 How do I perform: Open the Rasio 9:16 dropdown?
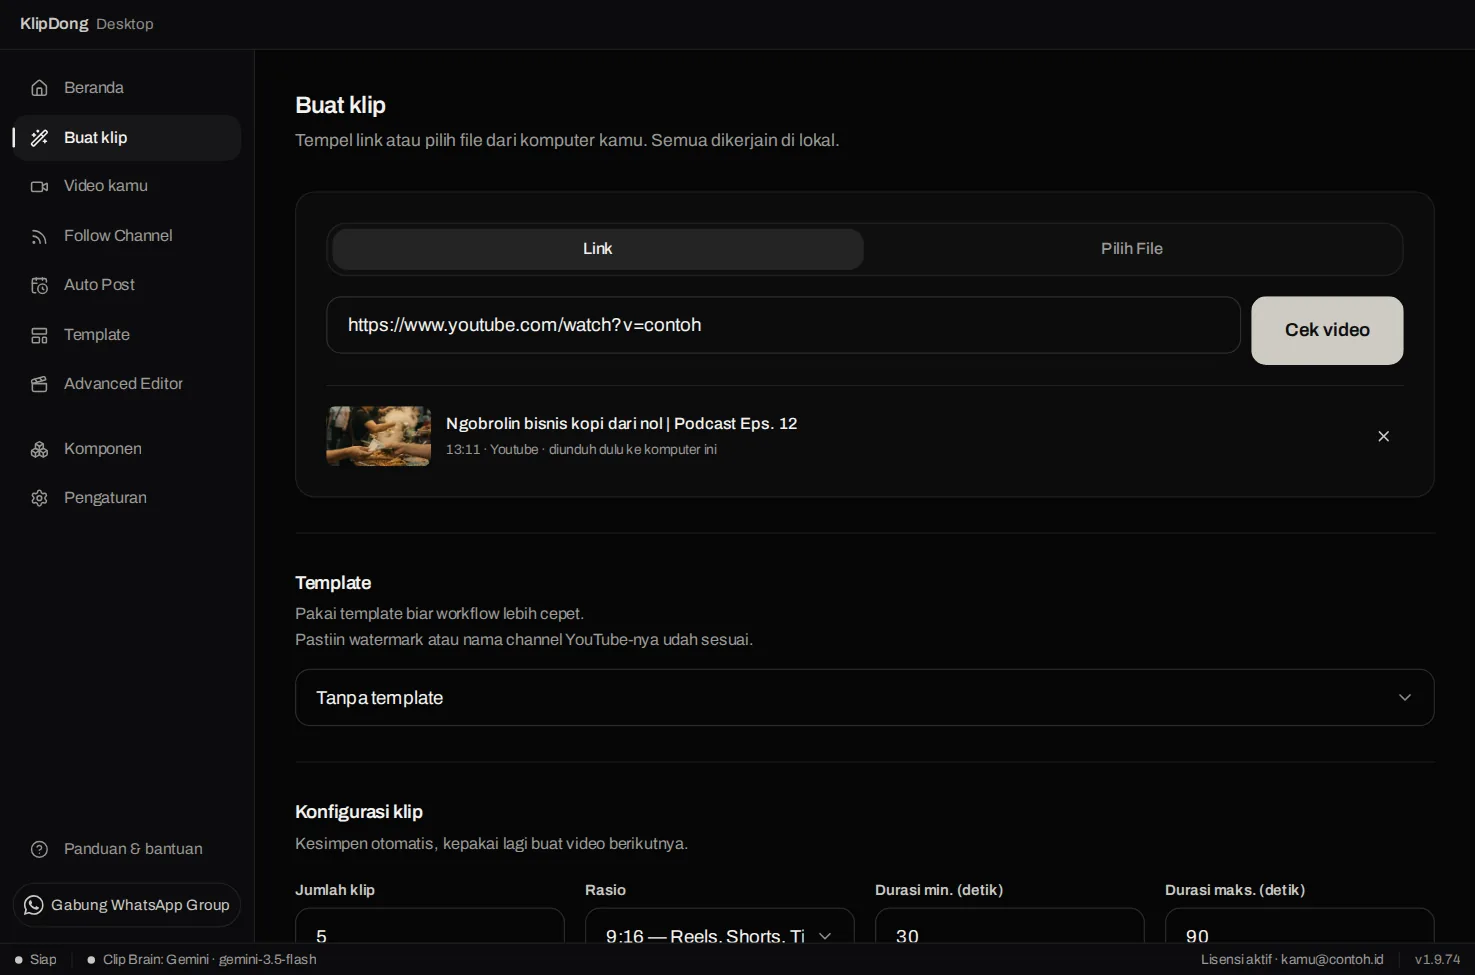pyautogui.click(x=719, y=927)
